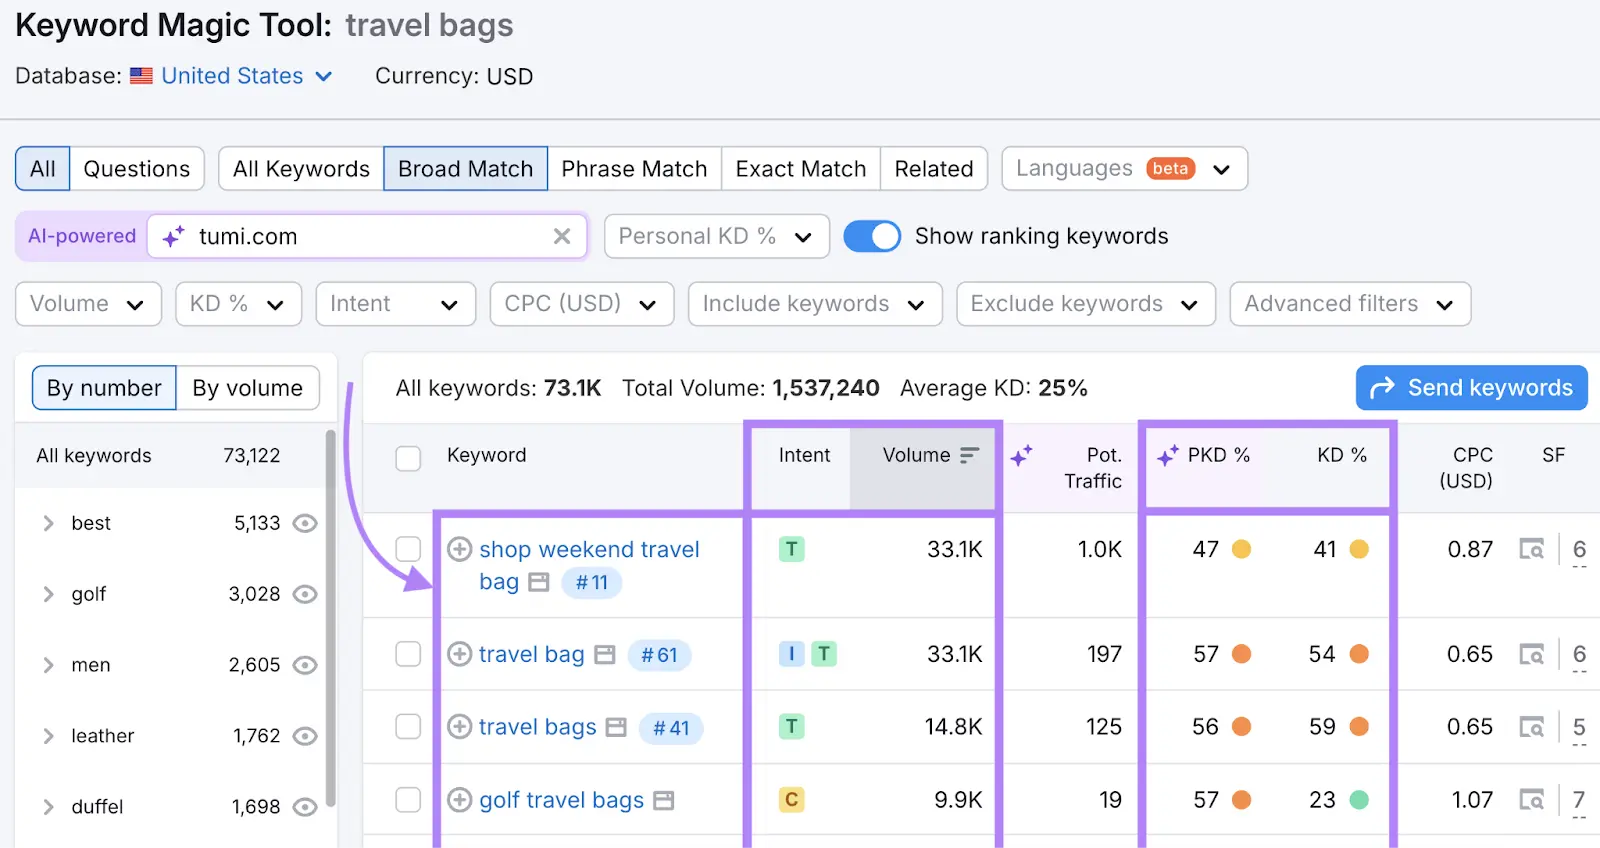Expand the 'leather' keyword group
This screenshot has height=848, width=1600.
pos(48,736)
